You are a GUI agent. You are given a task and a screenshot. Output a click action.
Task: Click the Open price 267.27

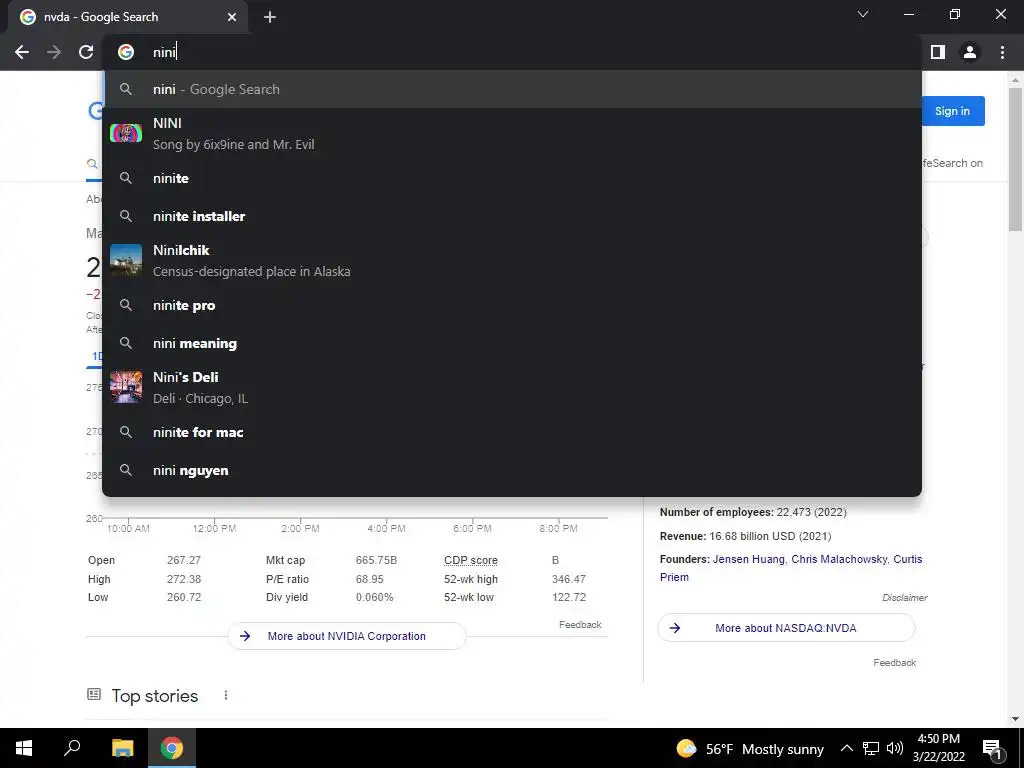[x=184, y=560]
